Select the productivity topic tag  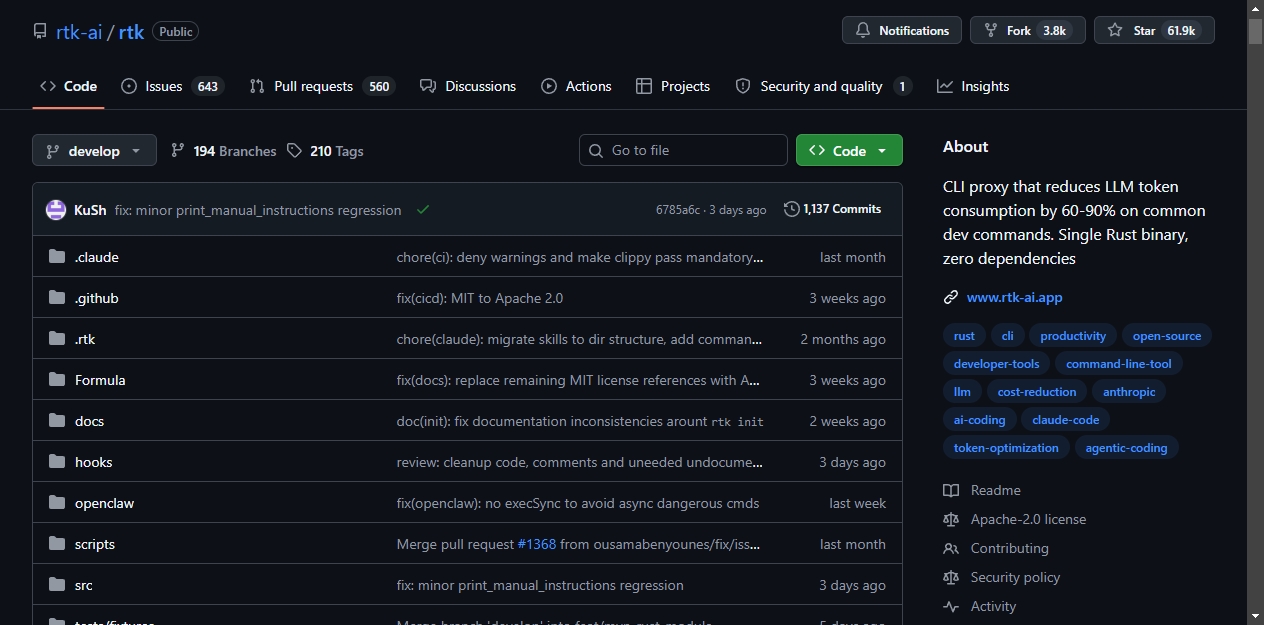click(1073, 336)
